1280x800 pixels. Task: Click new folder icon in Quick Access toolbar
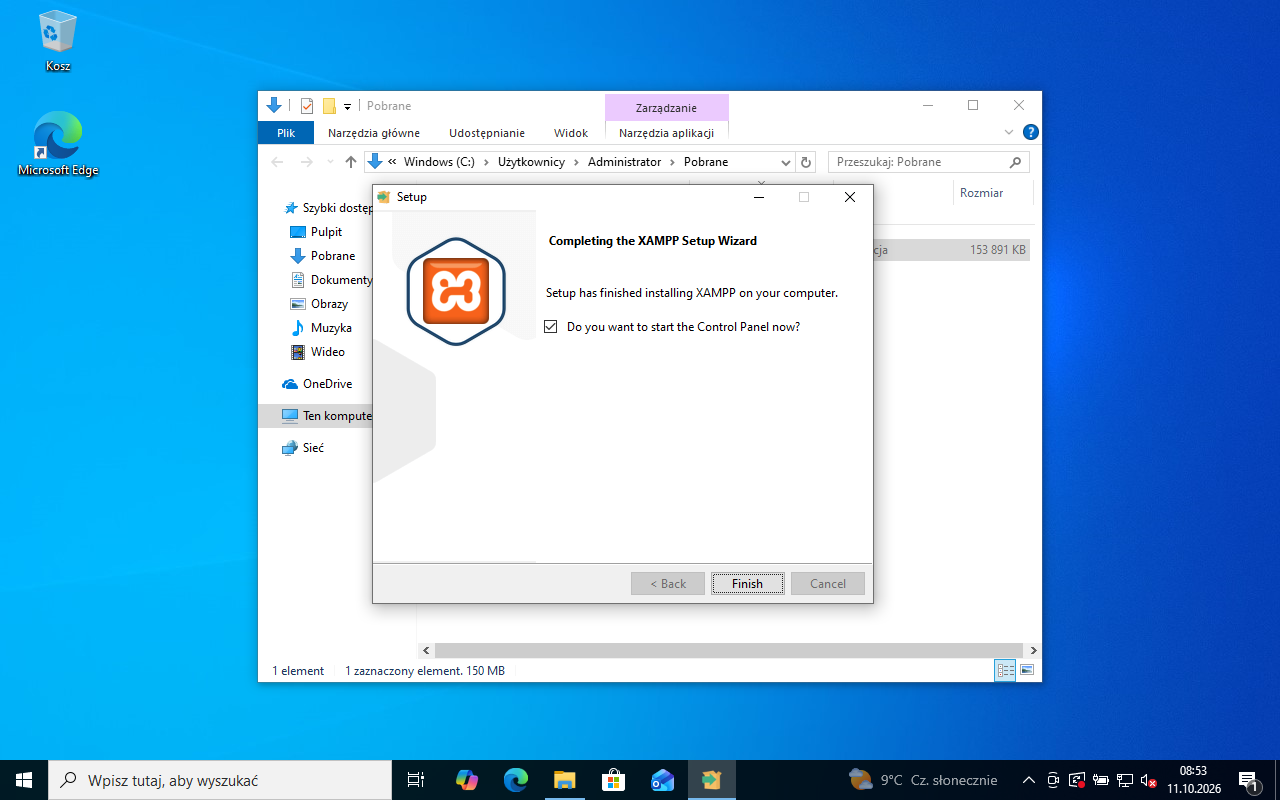(x=329, y=106)
